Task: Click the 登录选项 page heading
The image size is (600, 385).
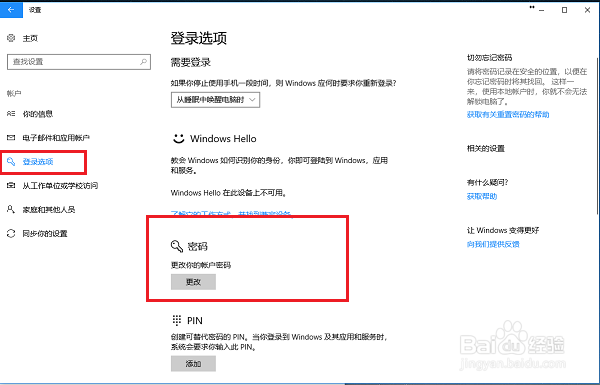Action: [199, 38]
